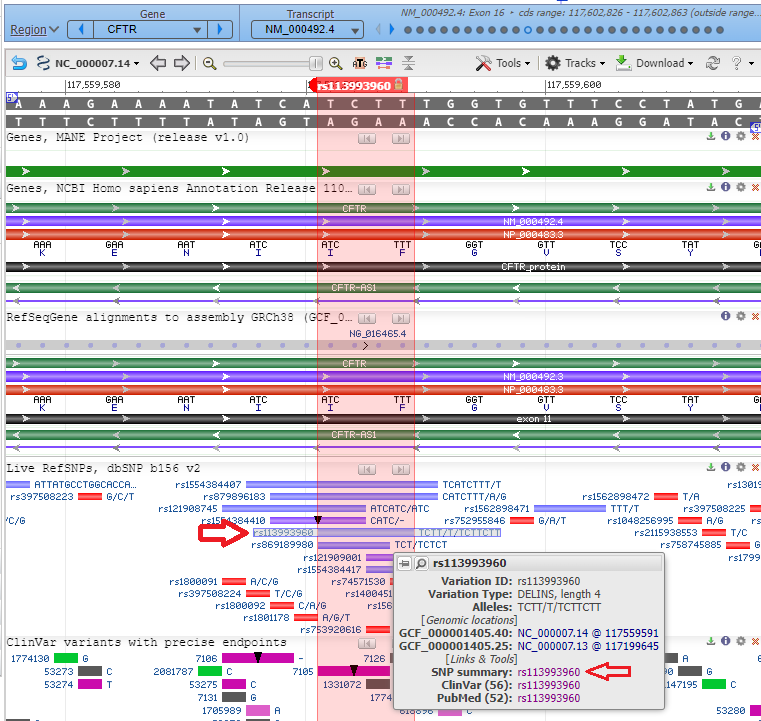Download the ClinVar variants track
Screen dimensions: 761x721
click(711, 641)
